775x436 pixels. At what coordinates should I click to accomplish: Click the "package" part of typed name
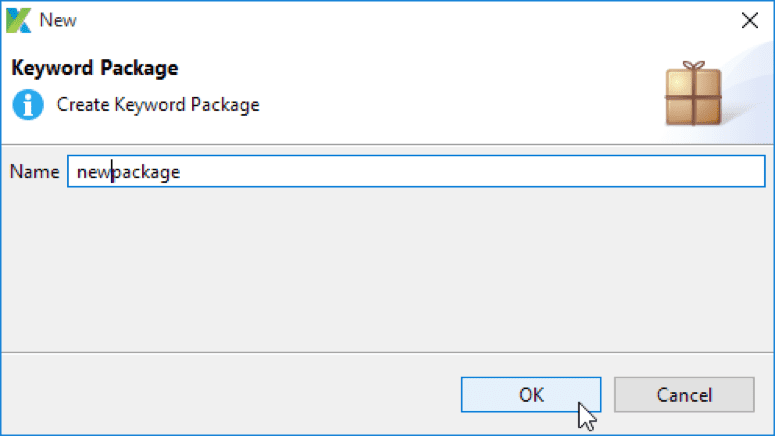coord(146,172)
